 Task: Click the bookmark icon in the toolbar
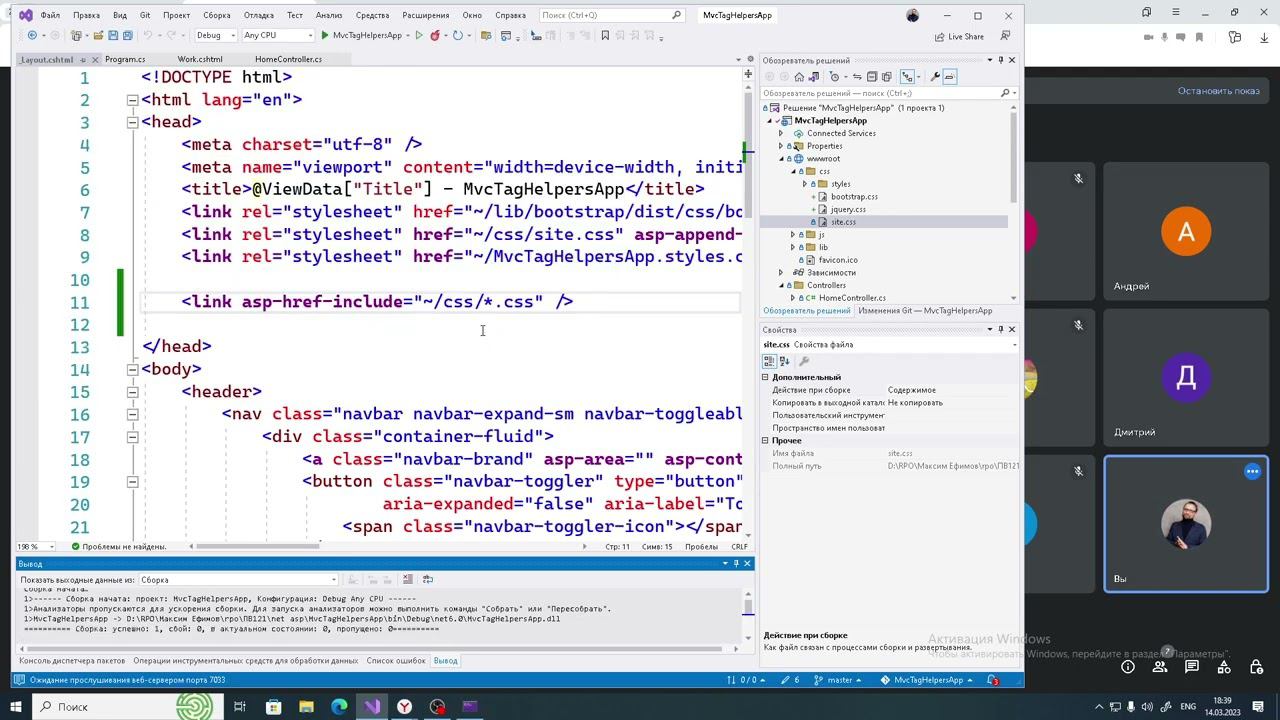(605, 36)
